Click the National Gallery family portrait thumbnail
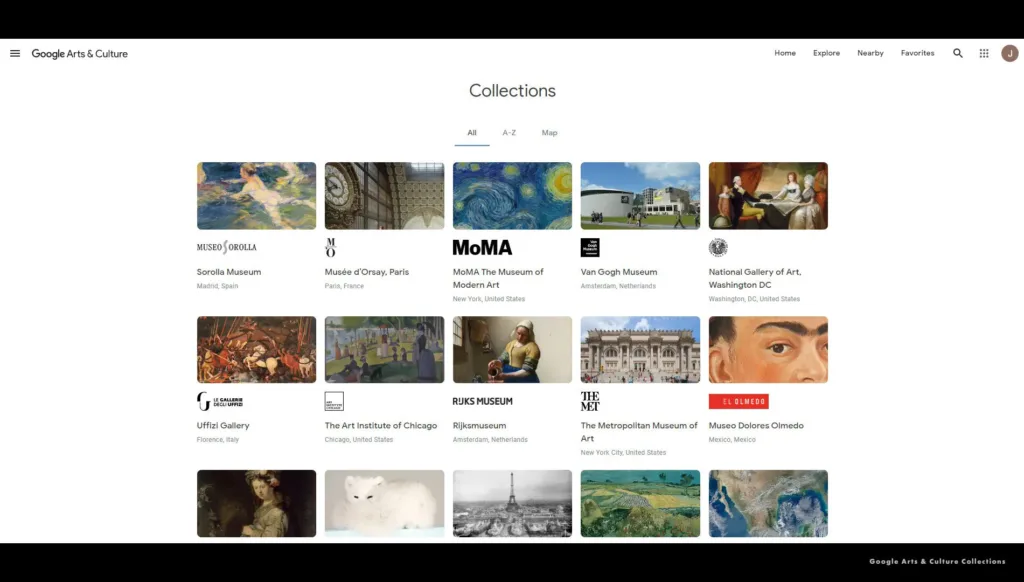 coord(768,196)
